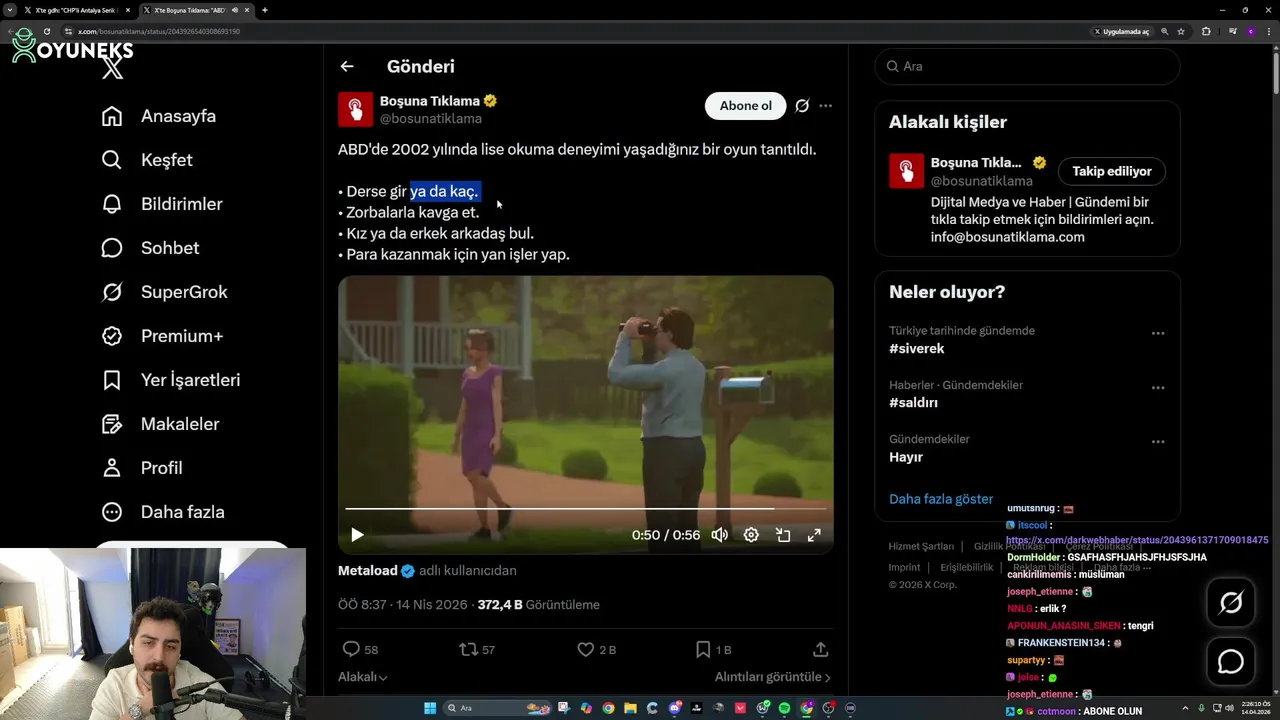Open File Explorer from the taskbar

[630, 708]
